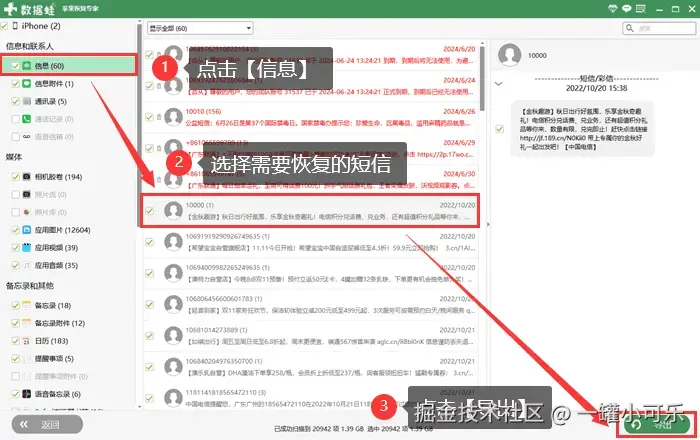
Task: Uncheck the message bubble checkbox in detail pane
Action: click(x=500, y=129)
